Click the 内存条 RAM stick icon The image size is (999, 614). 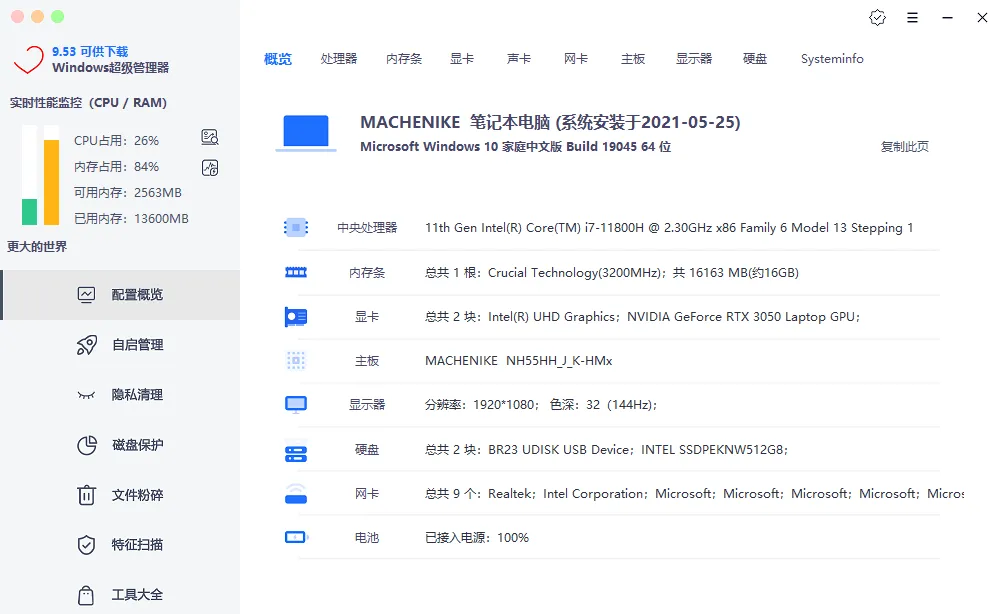click(296, 273)
